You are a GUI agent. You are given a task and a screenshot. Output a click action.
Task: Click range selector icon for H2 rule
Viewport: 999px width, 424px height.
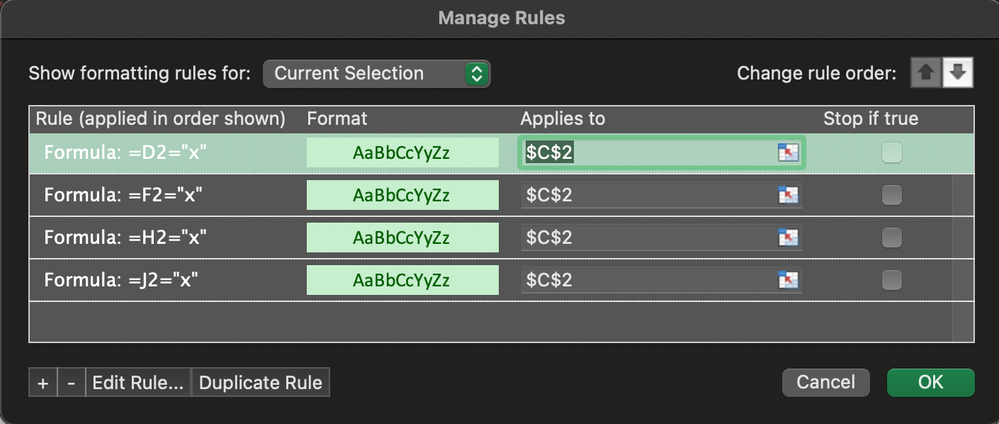tap(789, 237)
